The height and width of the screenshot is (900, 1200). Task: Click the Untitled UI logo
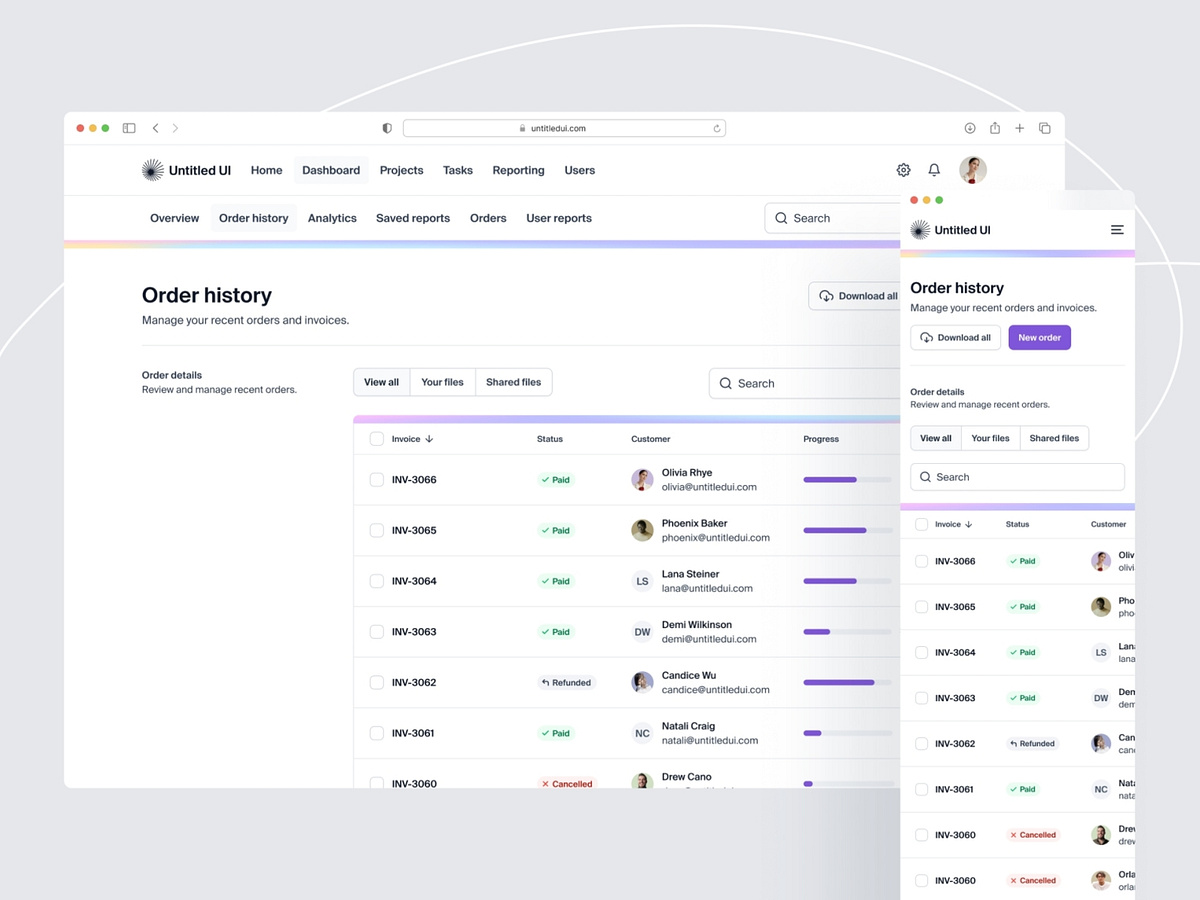186,170
